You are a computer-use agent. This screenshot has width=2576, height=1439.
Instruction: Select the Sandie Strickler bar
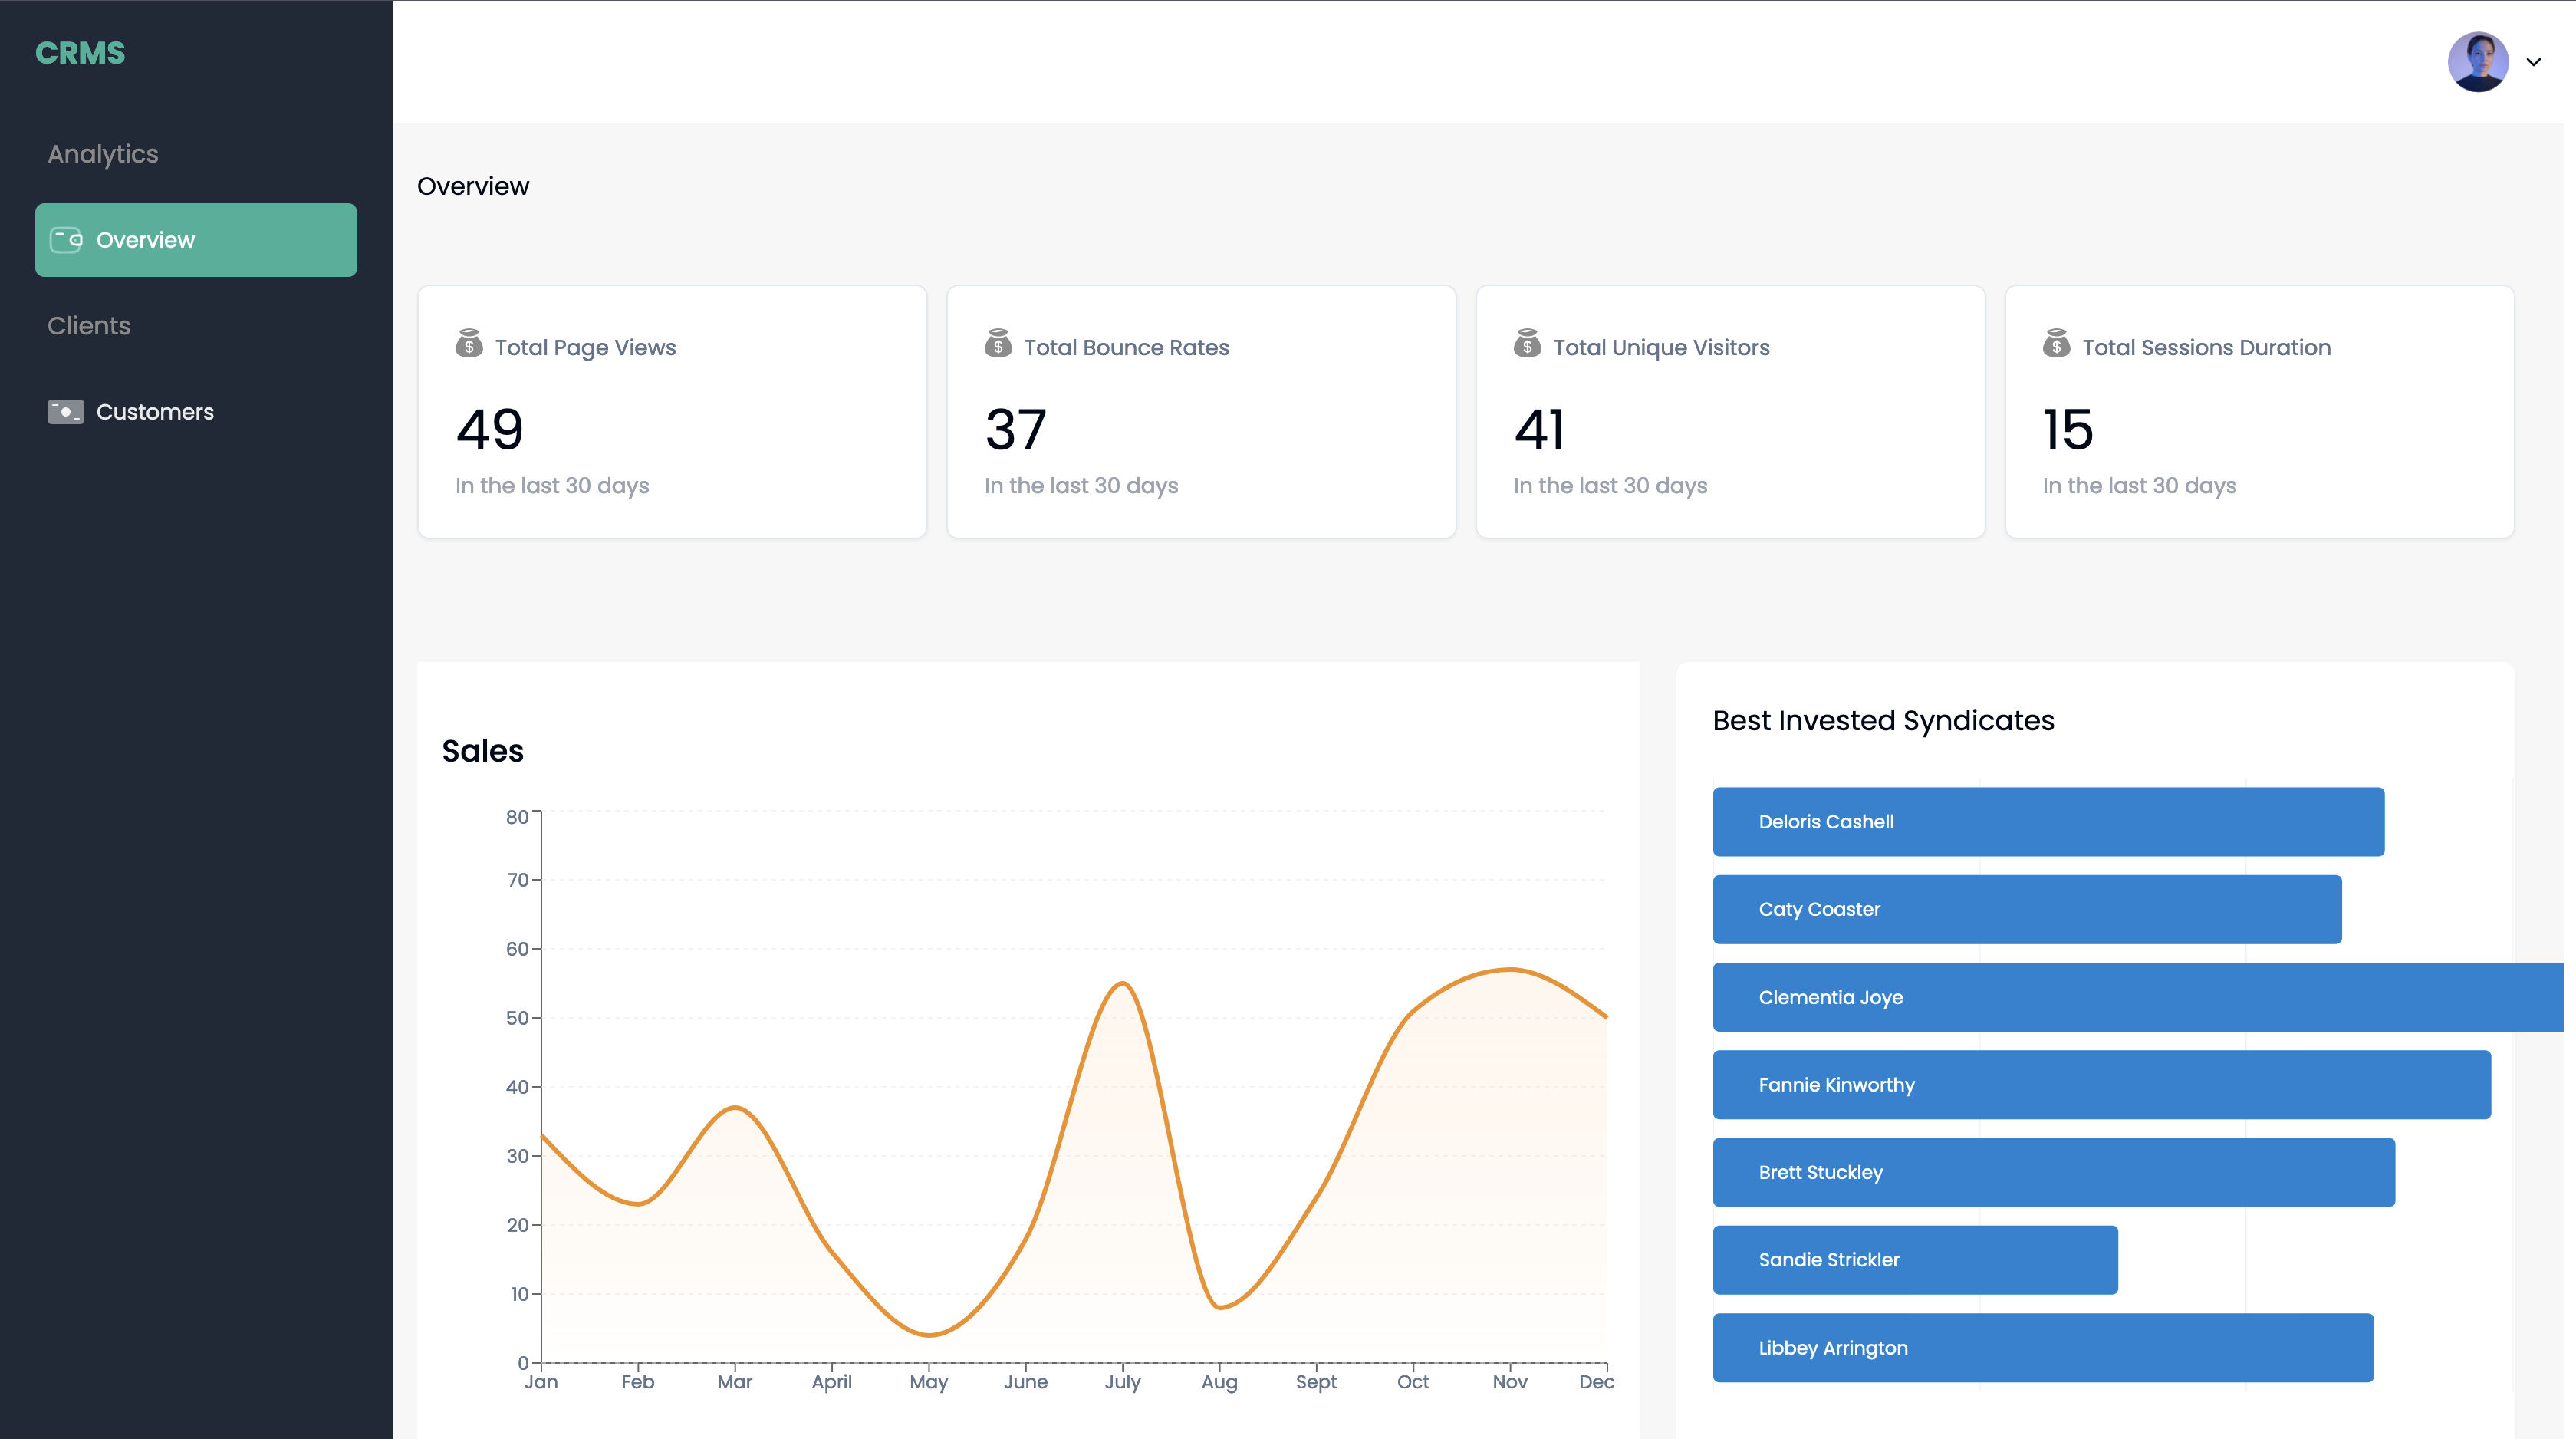point(1915,1260)
